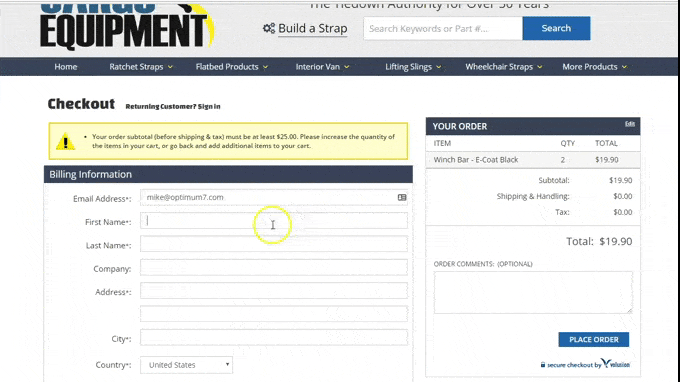
Task: Focus the Search Keywords or Part # field
Action: point(443,29)
